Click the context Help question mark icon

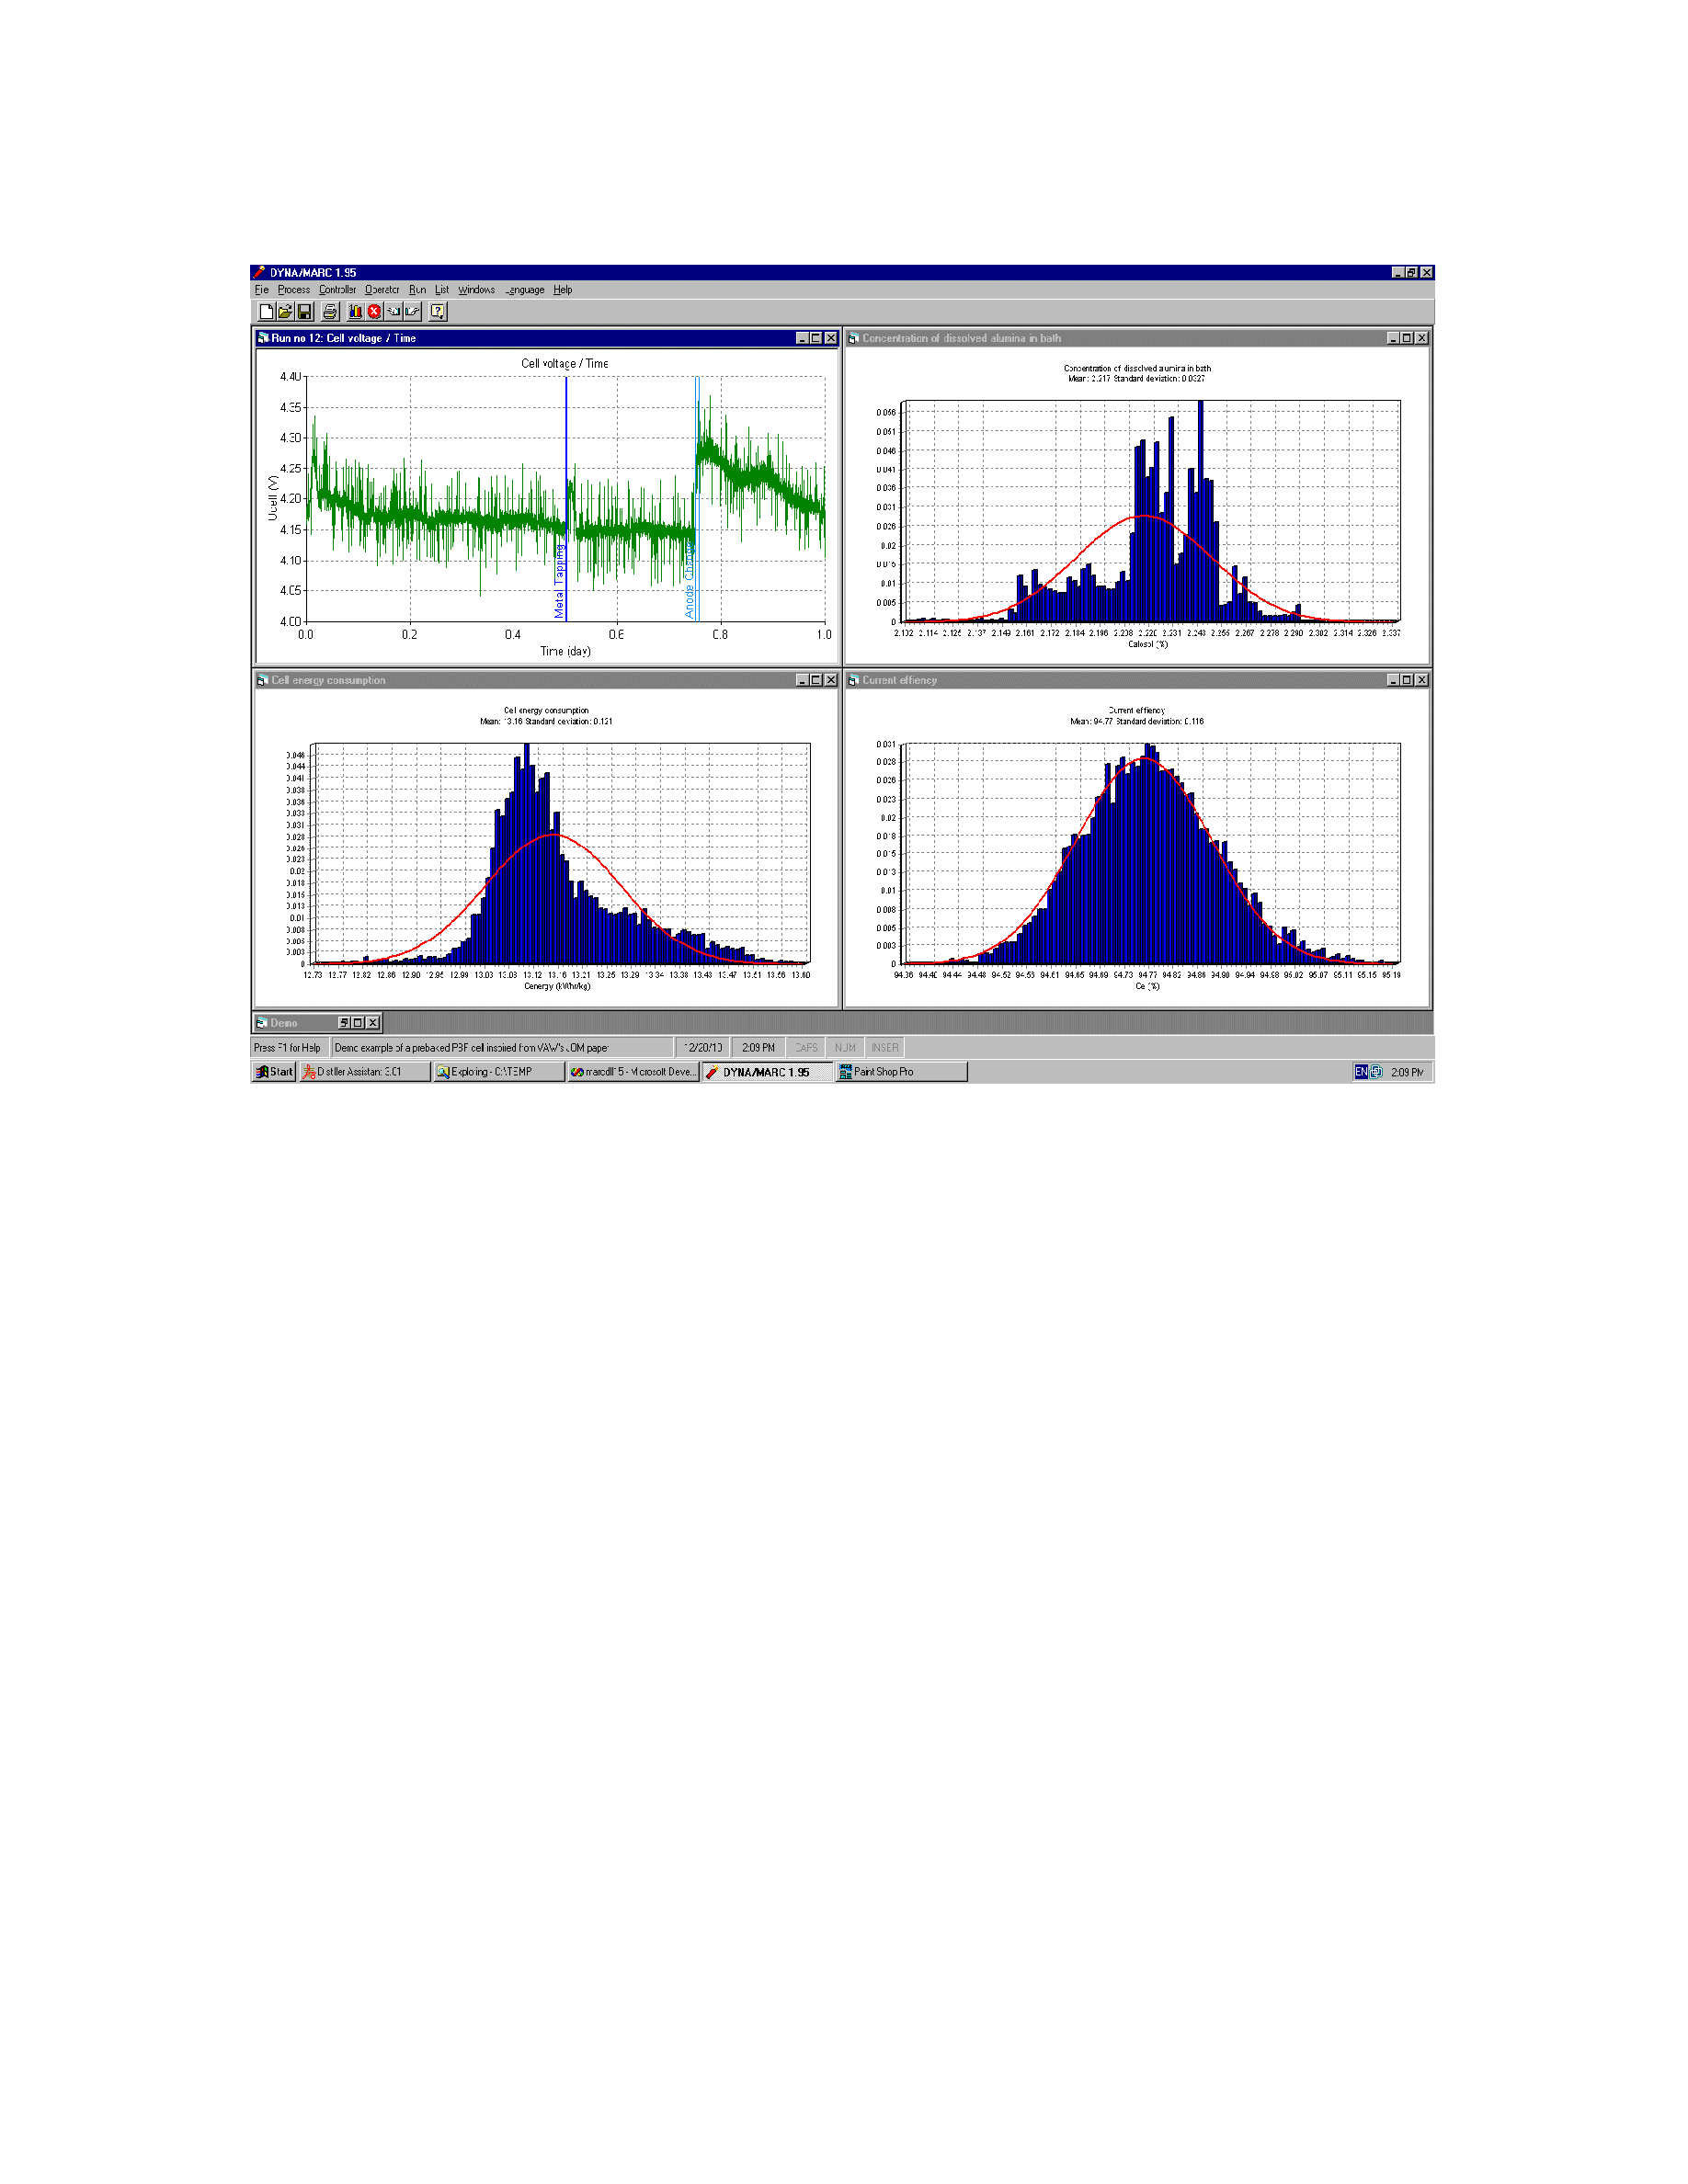[438, 312]
